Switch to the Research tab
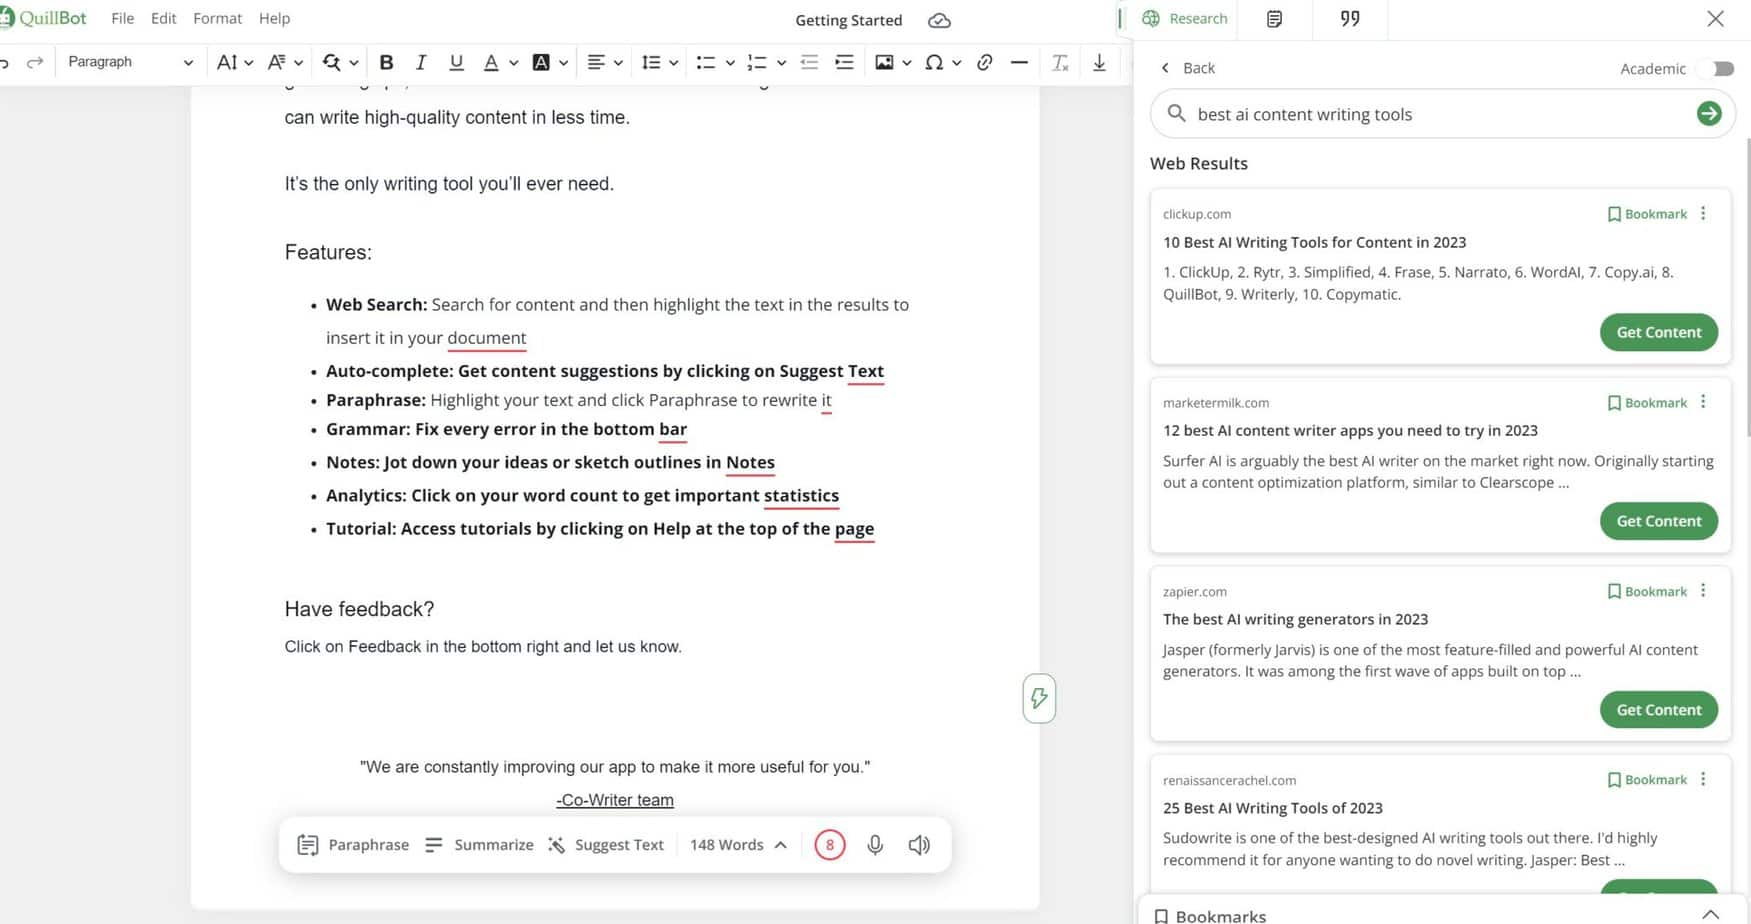 (1184, 19)
